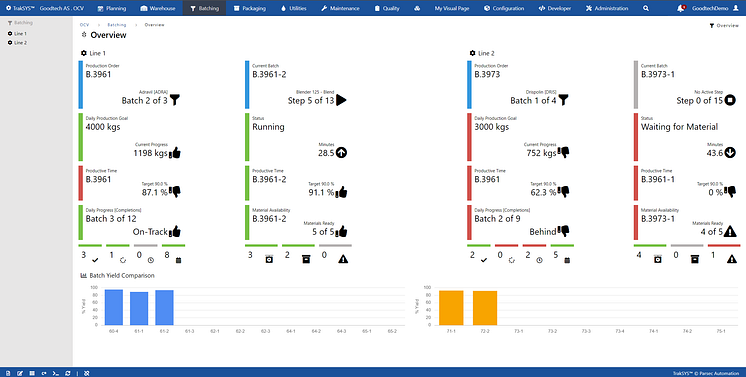Click thumbs-down icon beside 87.1 %

click(175, 192)
